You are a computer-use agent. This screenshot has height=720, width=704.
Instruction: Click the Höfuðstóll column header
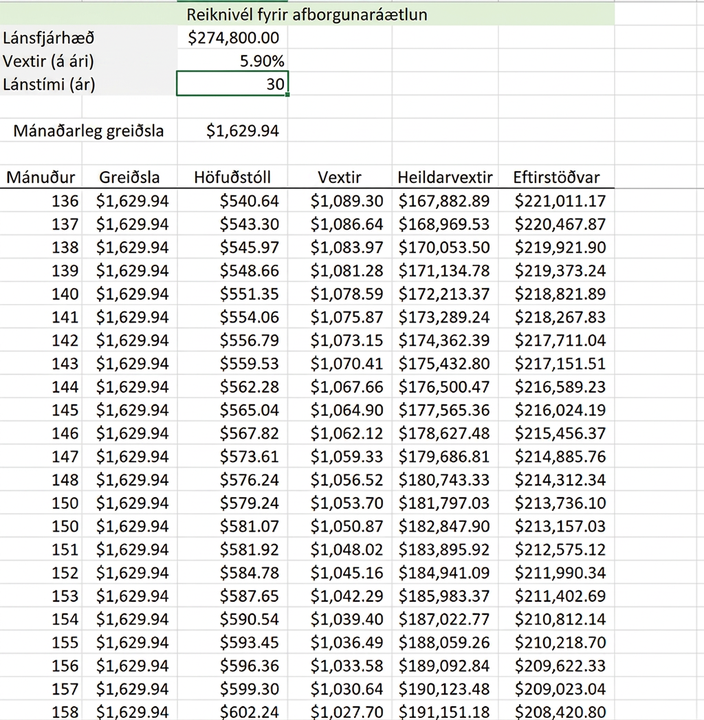pos(233,177)
